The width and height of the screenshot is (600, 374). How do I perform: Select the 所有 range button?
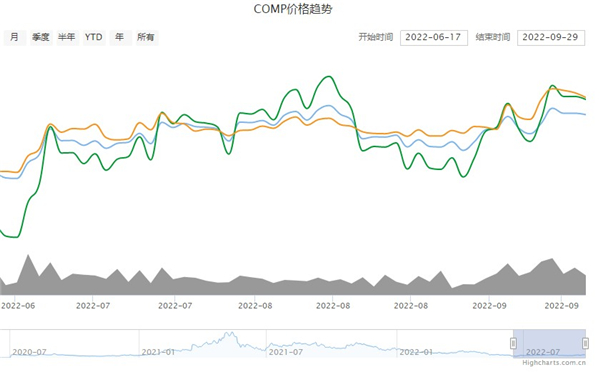pos(146,38)
